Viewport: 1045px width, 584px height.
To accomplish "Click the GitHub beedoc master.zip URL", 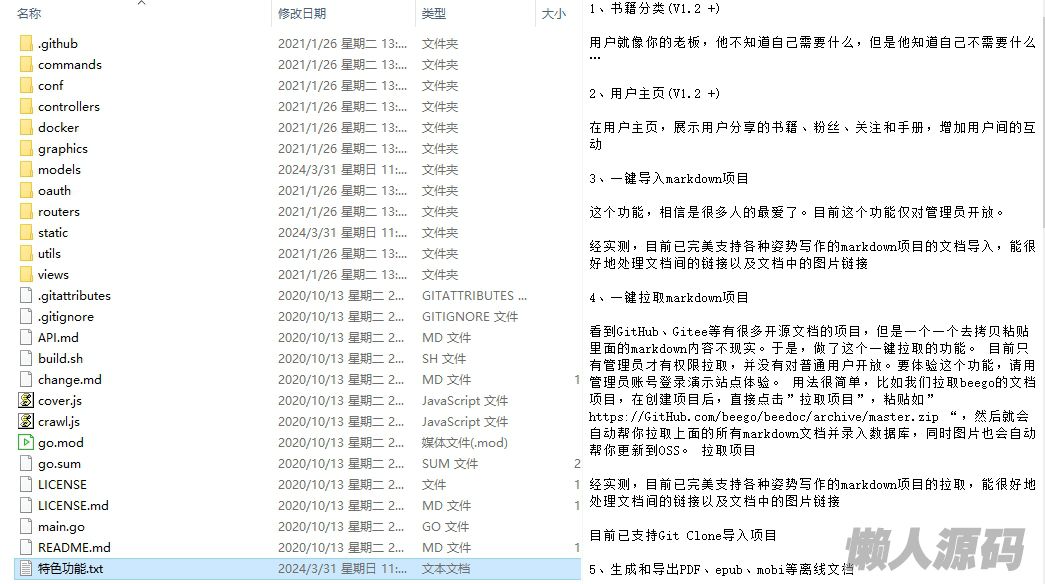I will click(x=764, y=417).
